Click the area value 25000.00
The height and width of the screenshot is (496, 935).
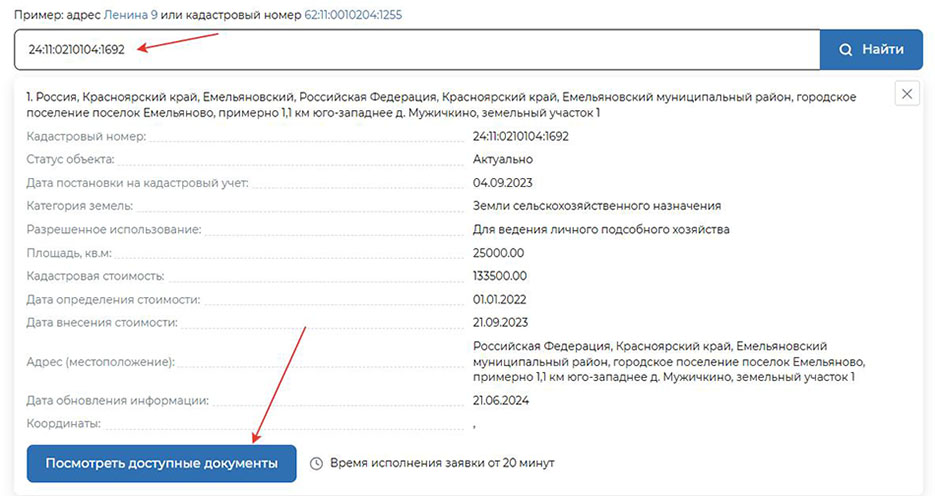(x=499, y=253)
